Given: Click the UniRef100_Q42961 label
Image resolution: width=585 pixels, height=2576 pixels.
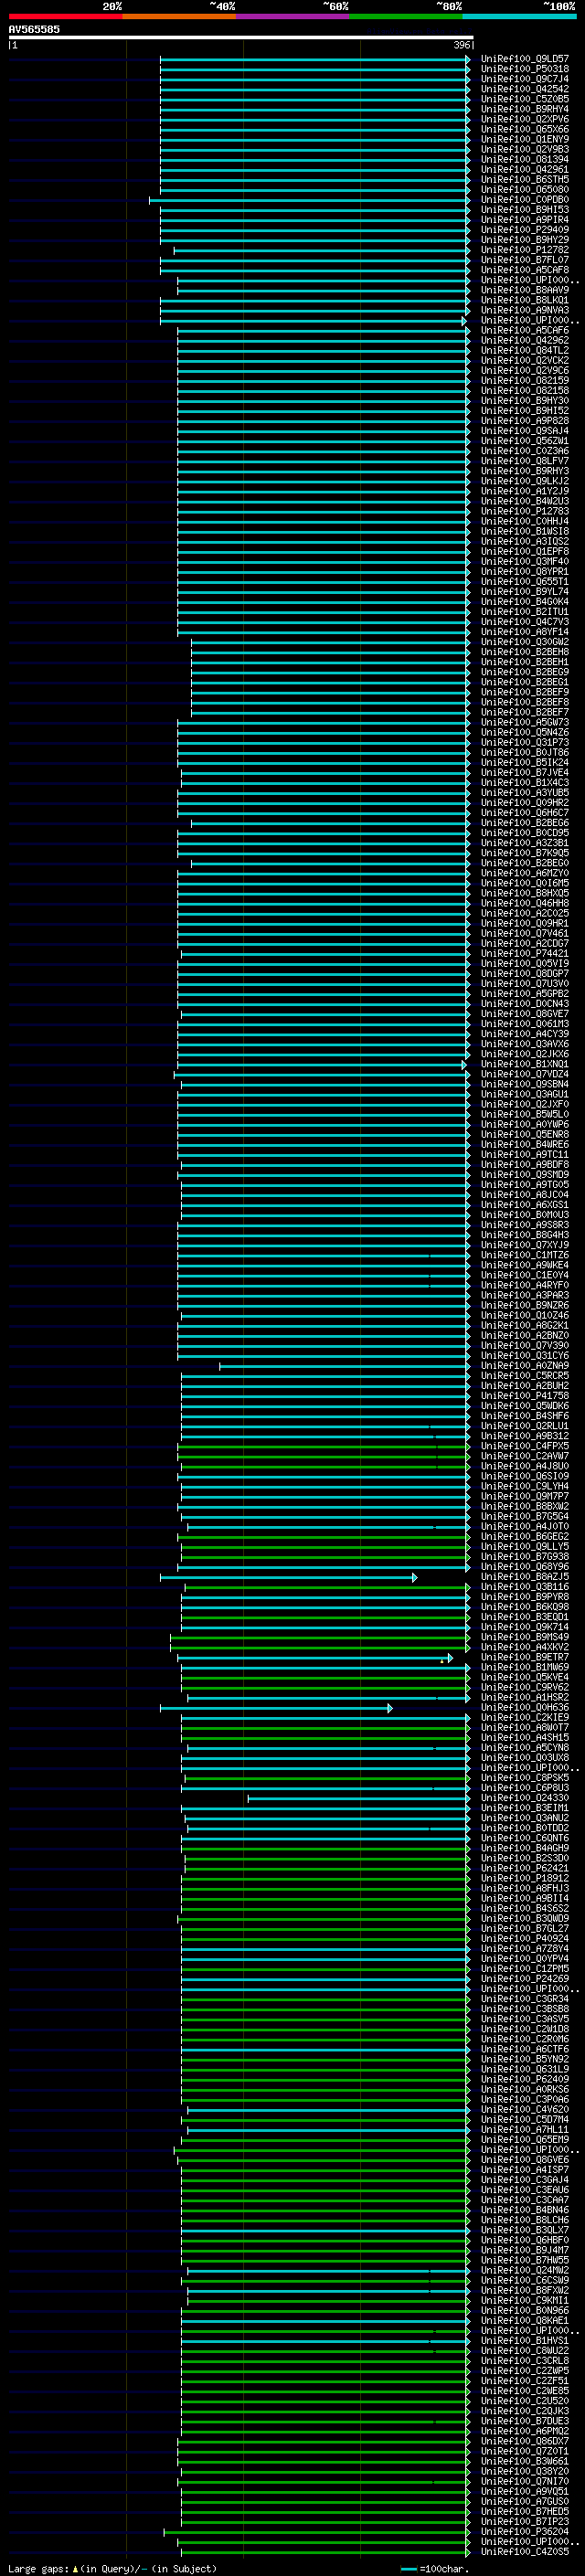Looking at the screenshot, I should [x=525, y=169].
